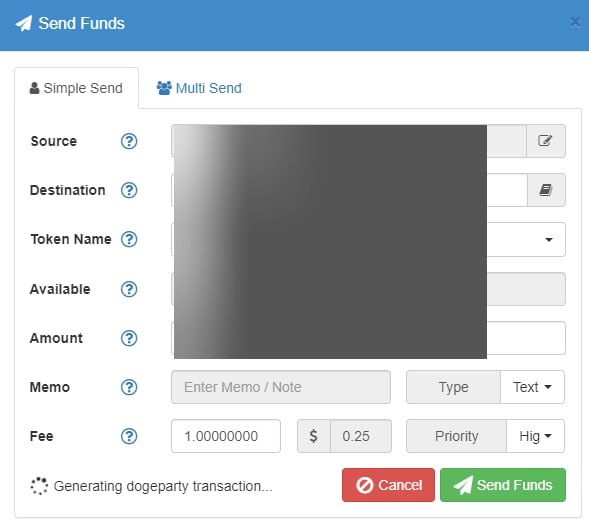
Task: Select the Simple Send tab
Action: pos(76,88)
